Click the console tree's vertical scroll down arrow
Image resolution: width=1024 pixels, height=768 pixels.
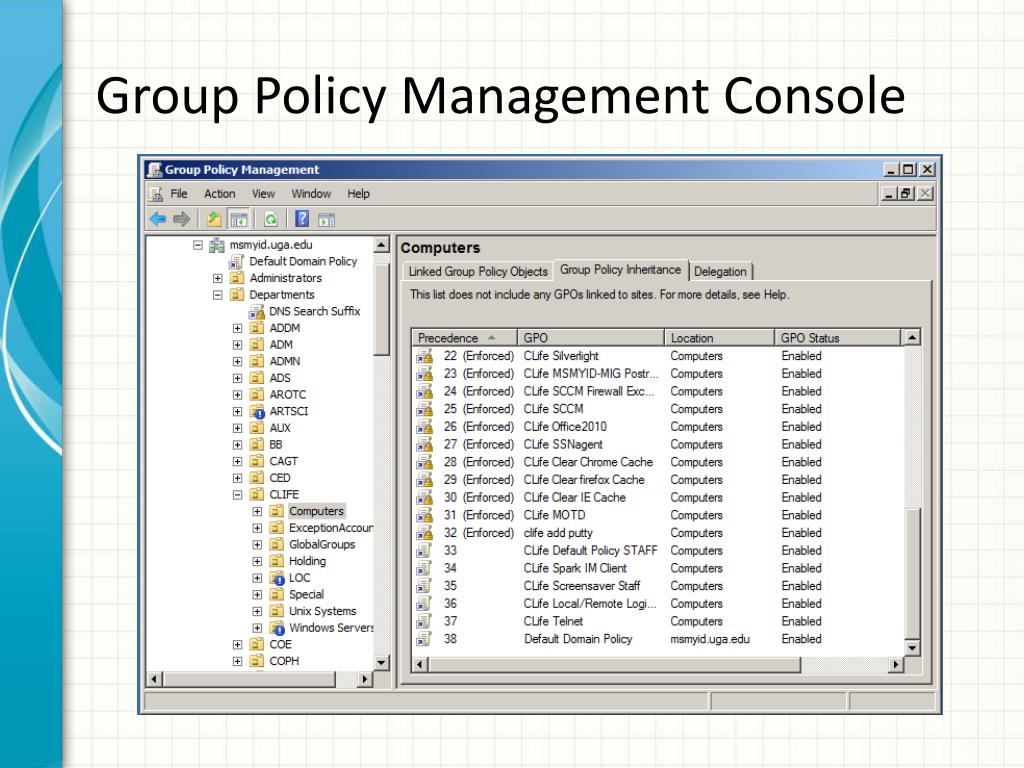point(382,662)
